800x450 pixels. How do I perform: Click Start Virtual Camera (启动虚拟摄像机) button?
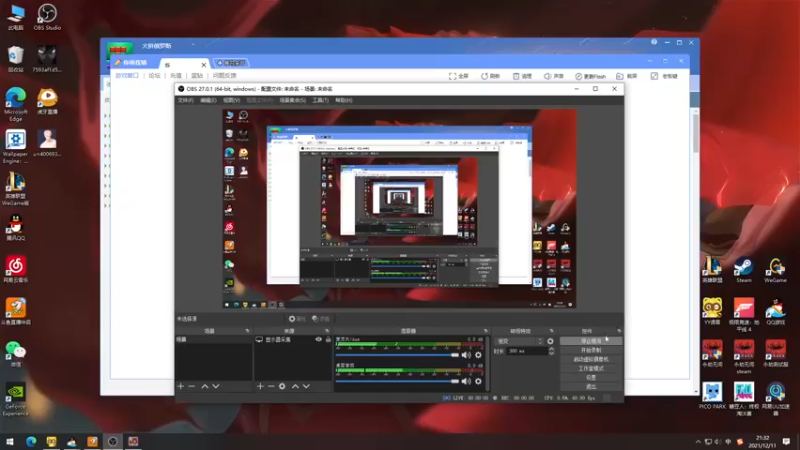click(x=591, y=359)
